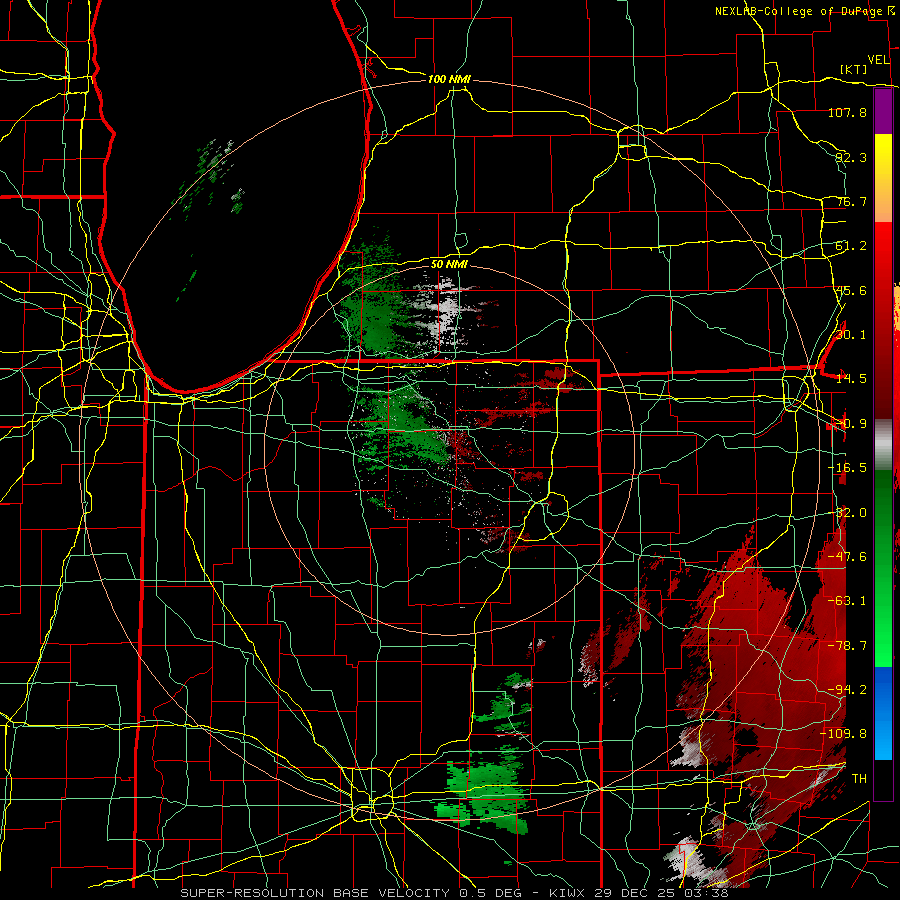Select the -94.2 legend value
The height and width of the screenshot is (900, 900).
[x=847, y=690]
